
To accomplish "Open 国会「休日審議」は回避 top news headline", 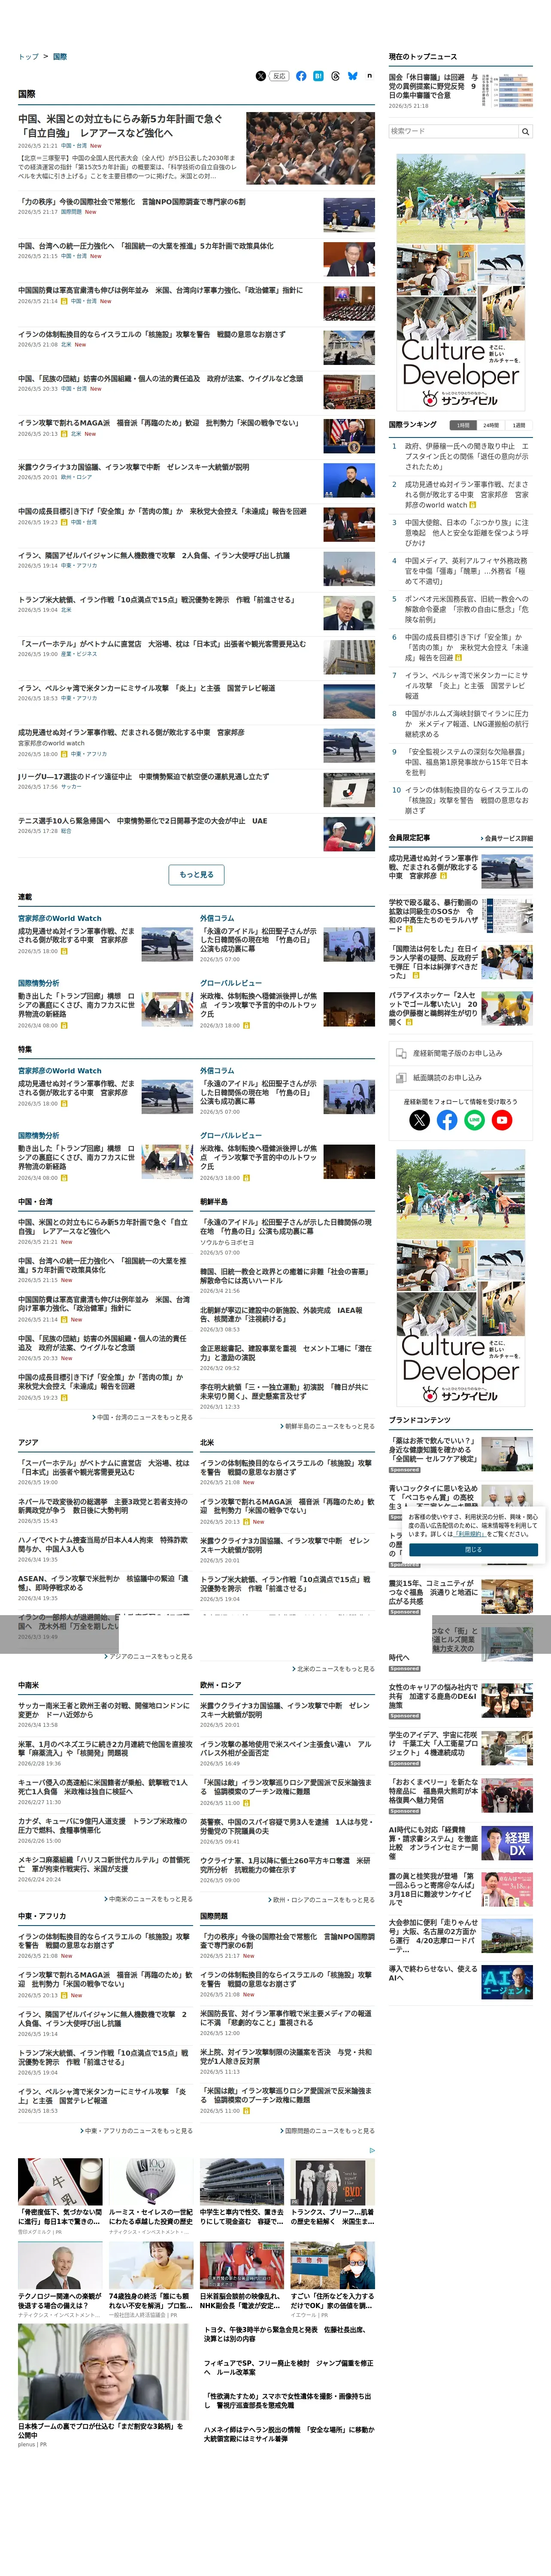I will (x=433, y=86).
